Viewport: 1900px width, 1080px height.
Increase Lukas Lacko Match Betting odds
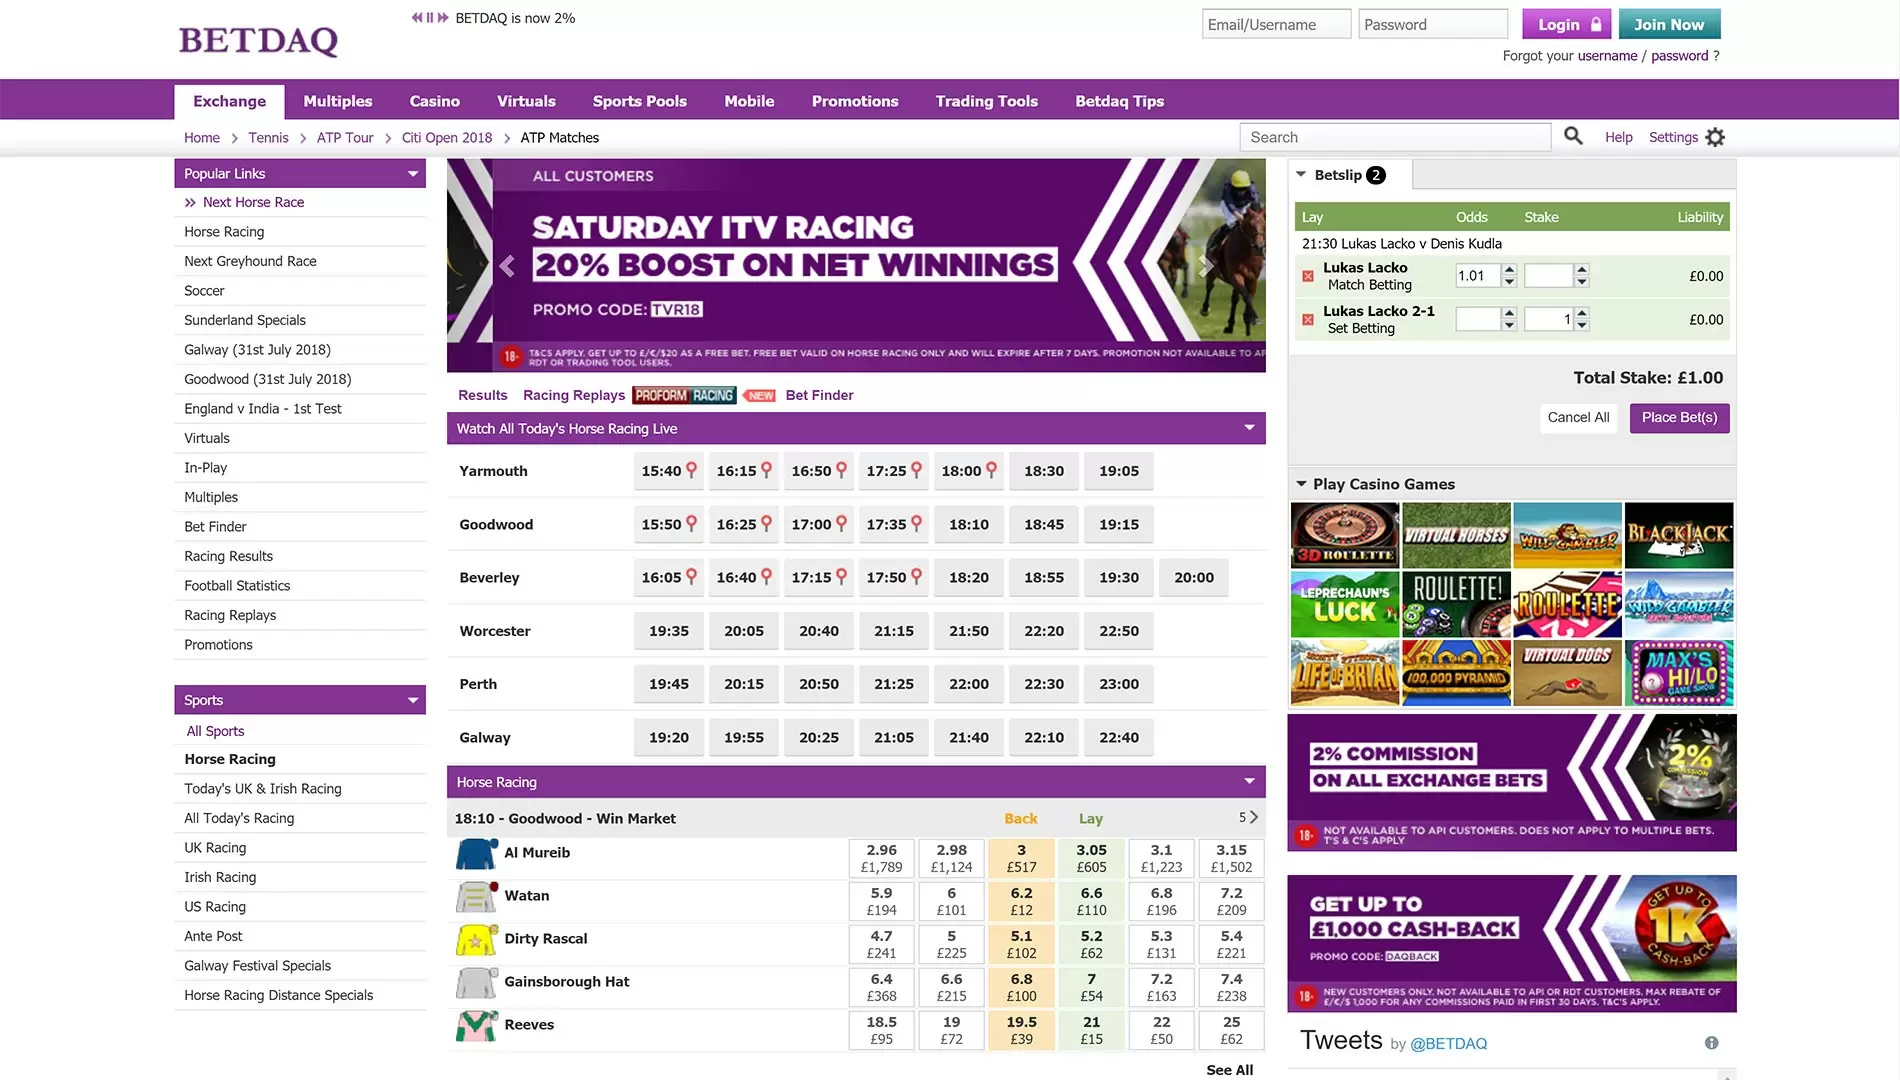click(x=1509, y=270)
